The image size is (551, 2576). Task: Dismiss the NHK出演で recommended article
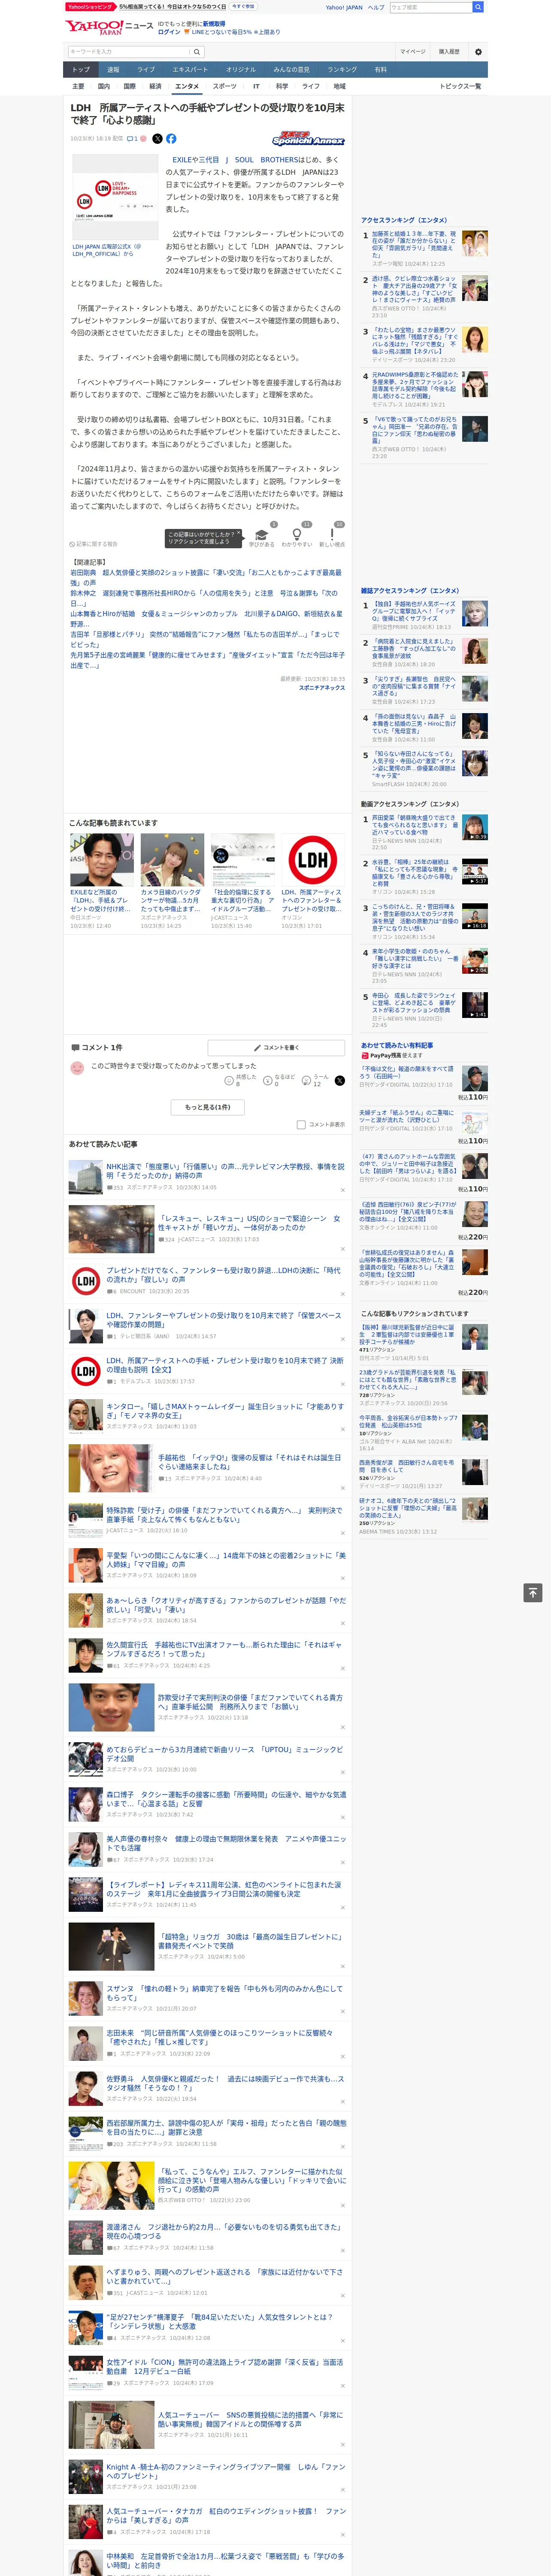tap(343, 1190)
